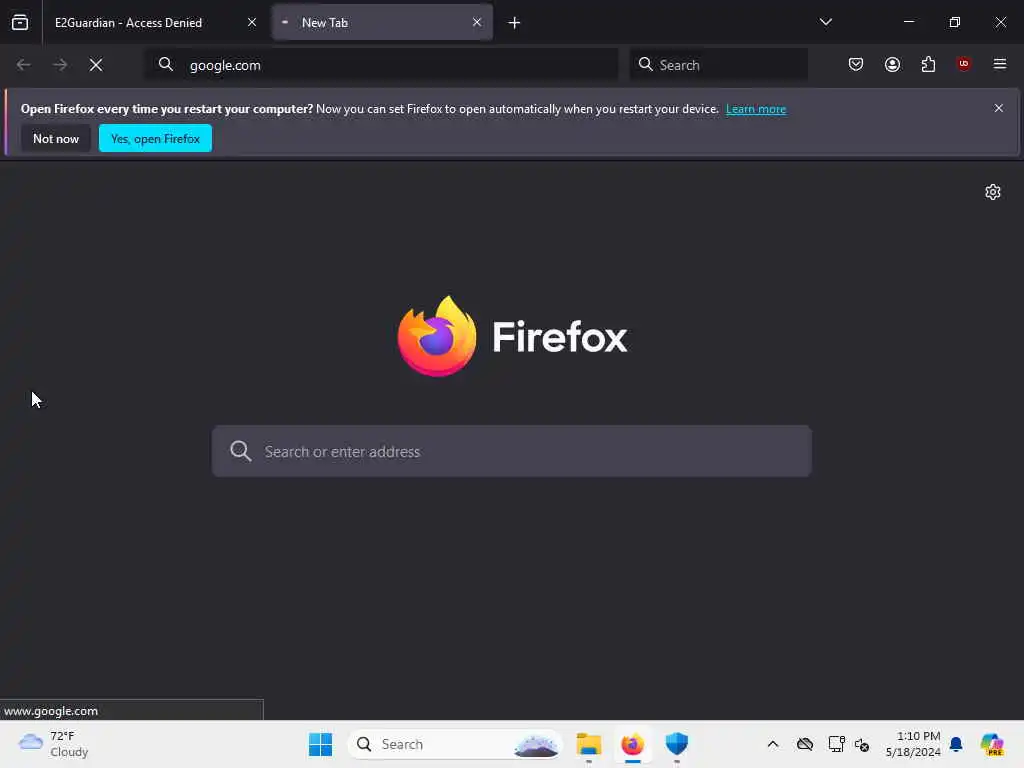The height and width of the screenshot is (768, 1024).
Task: Select the New Tab tab
Action: point(382,22)
